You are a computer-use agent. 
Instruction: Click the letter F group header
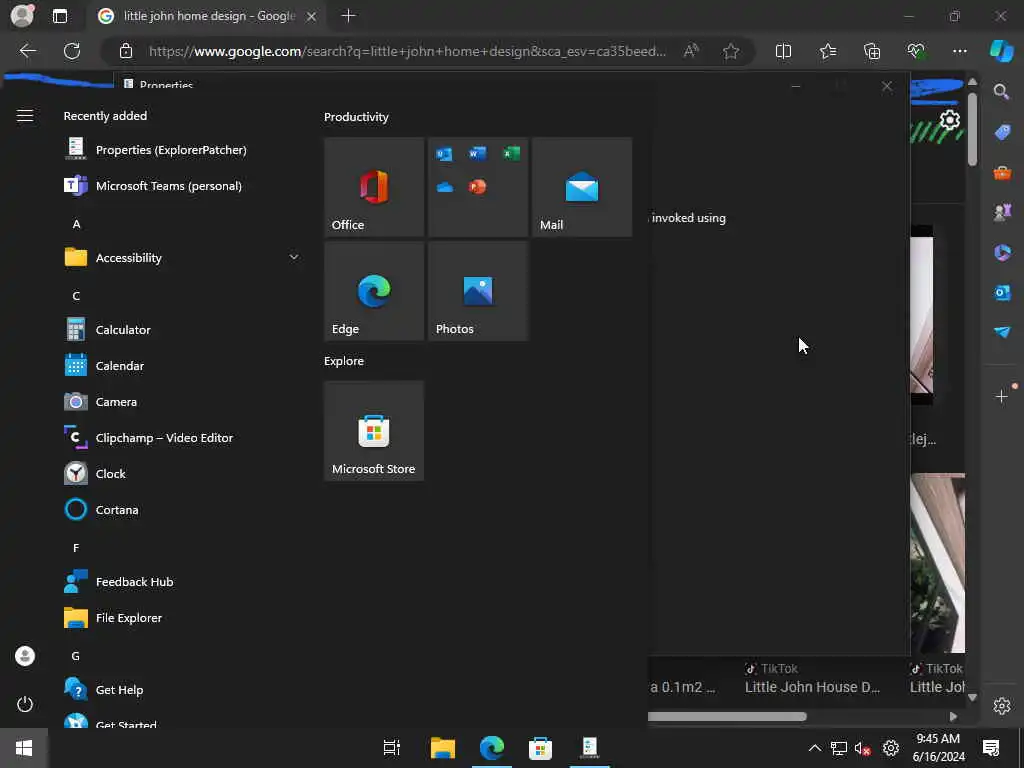pos(76,548)
